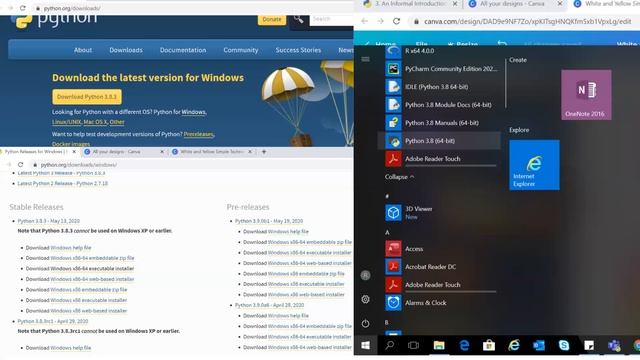Close the Python Releases for Windows tab
The image size is (640, 360).
tap(74, 151)
